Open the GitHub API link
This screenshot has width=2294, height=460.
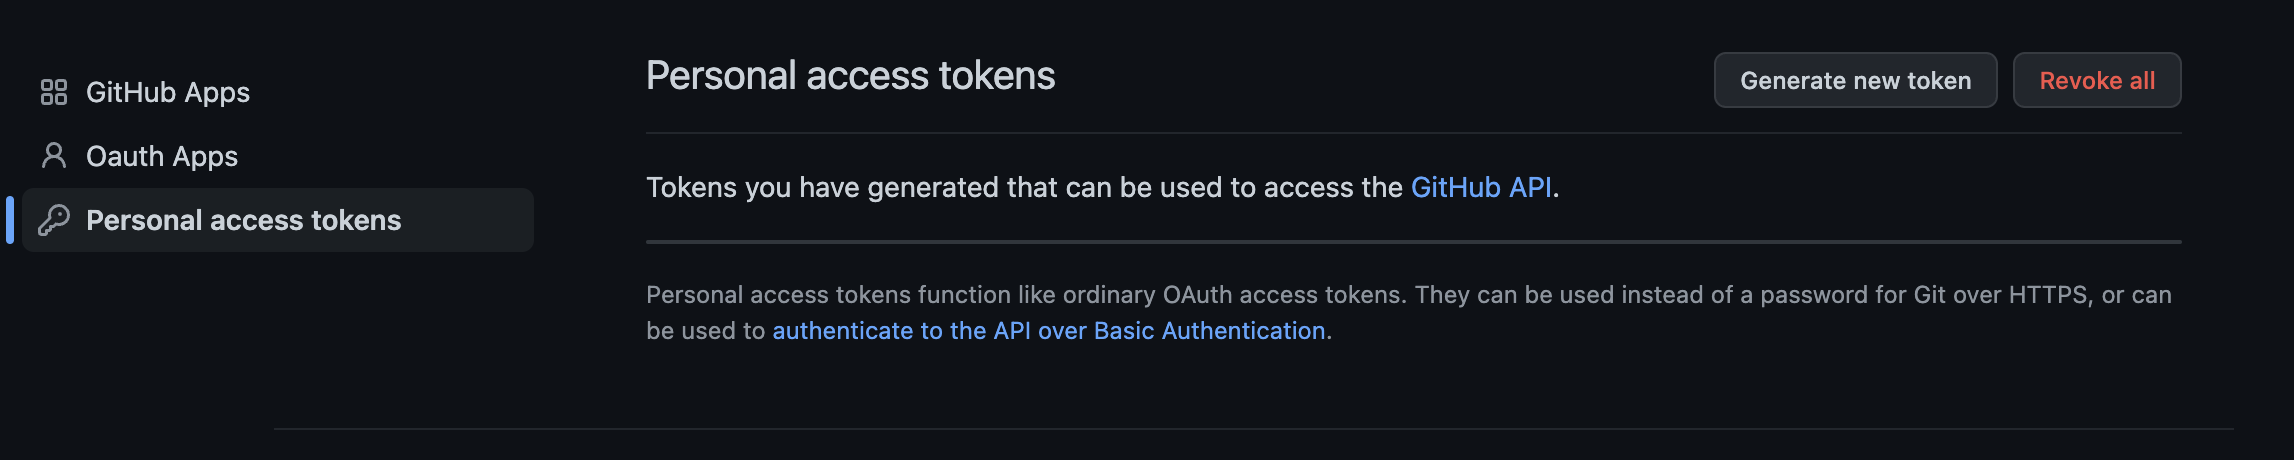(x=1481, y=187)
